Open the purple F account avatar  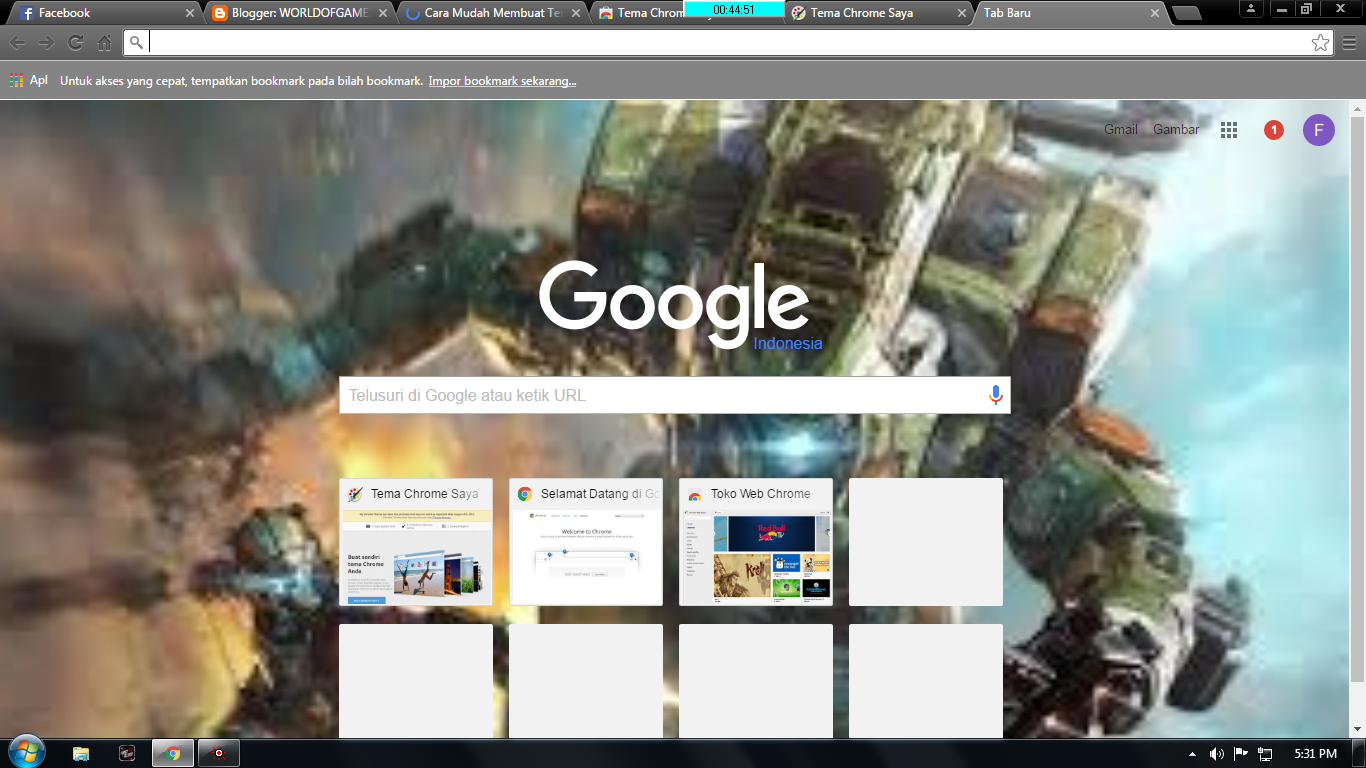tap(1319, 130)
